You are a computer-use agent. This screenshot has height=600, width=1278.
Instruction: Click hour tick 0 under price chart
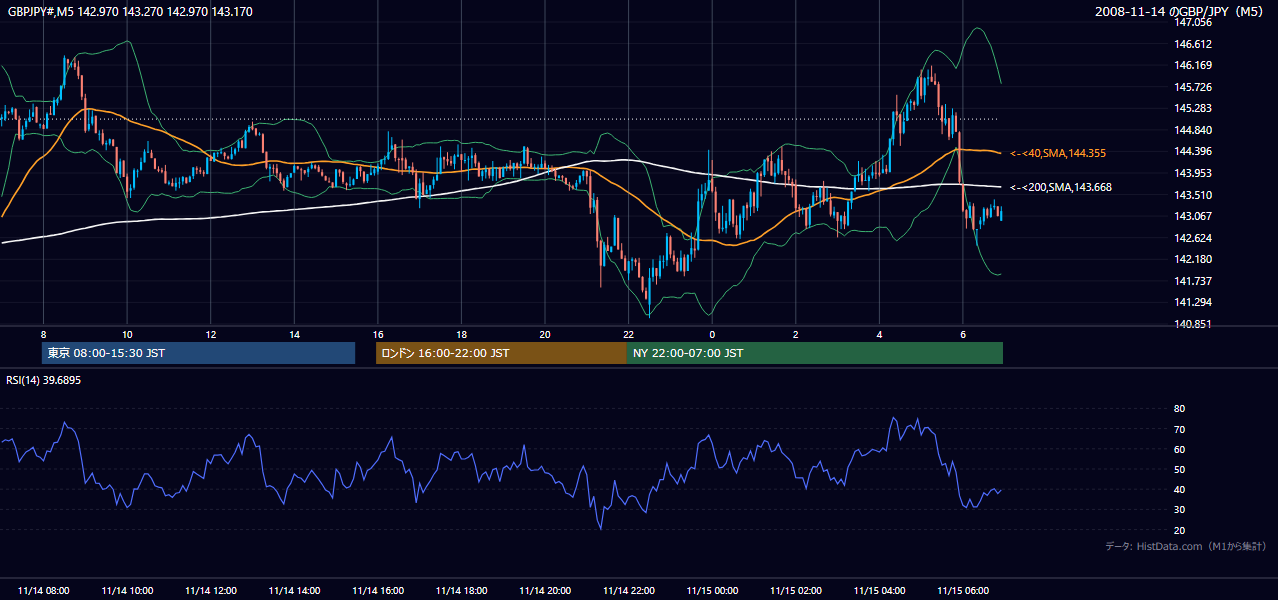(x=712, y=334)
